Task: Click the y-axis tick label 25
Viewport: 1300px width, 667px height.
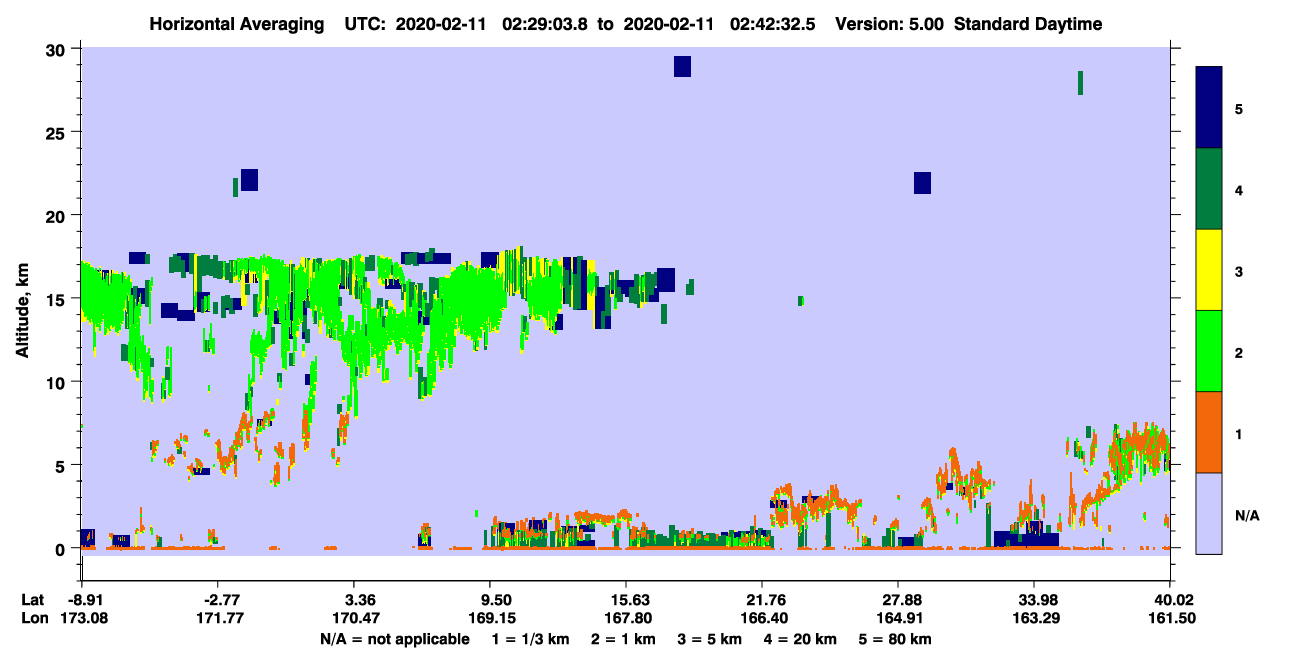Action: (57, 132)
